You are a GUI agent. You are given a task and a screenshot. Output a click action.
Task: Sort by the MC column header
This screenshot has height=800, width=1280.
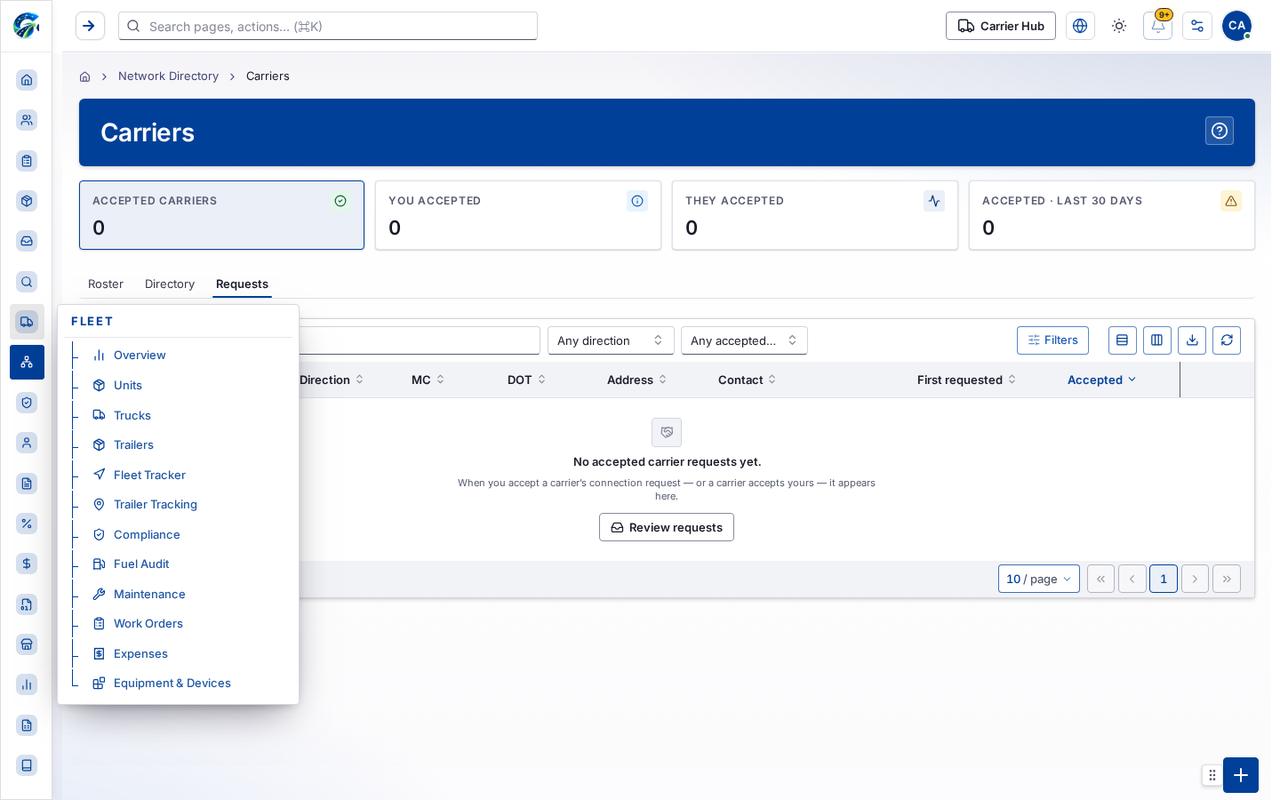428,380
